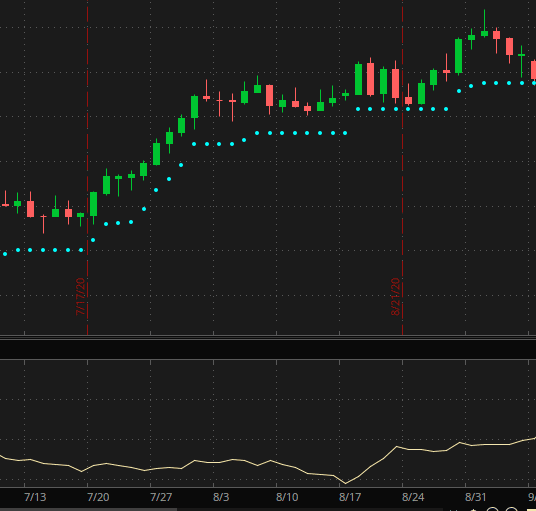Click the 7/27 time axis label
Image resolution: width=536 pixels, height=511 pixels.
(161, 497)
